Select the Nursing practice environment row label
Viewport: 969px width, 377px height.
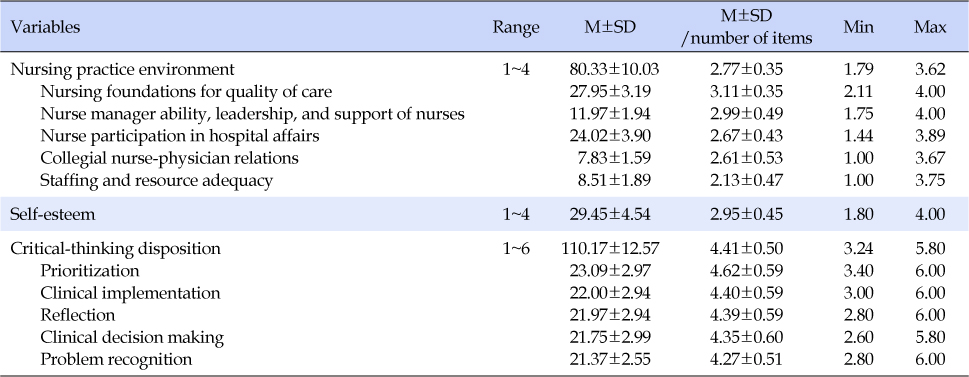click(123, 69)
